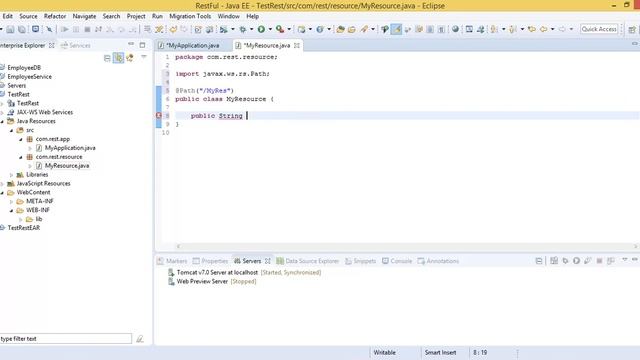The height and width of the screenshot is (360, 640).
Task: Click the Smart Insert status bar entry
Action: (440, 352)
